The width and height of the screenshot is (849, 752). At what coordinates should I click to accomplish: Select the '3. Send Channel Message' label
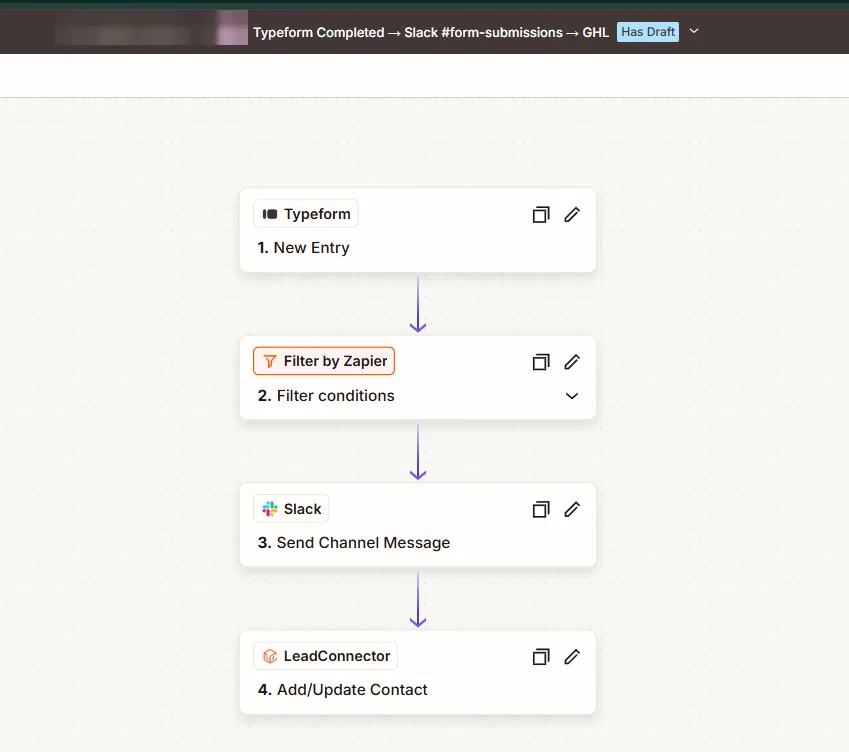pyautogui.click(x=354, y=542)
